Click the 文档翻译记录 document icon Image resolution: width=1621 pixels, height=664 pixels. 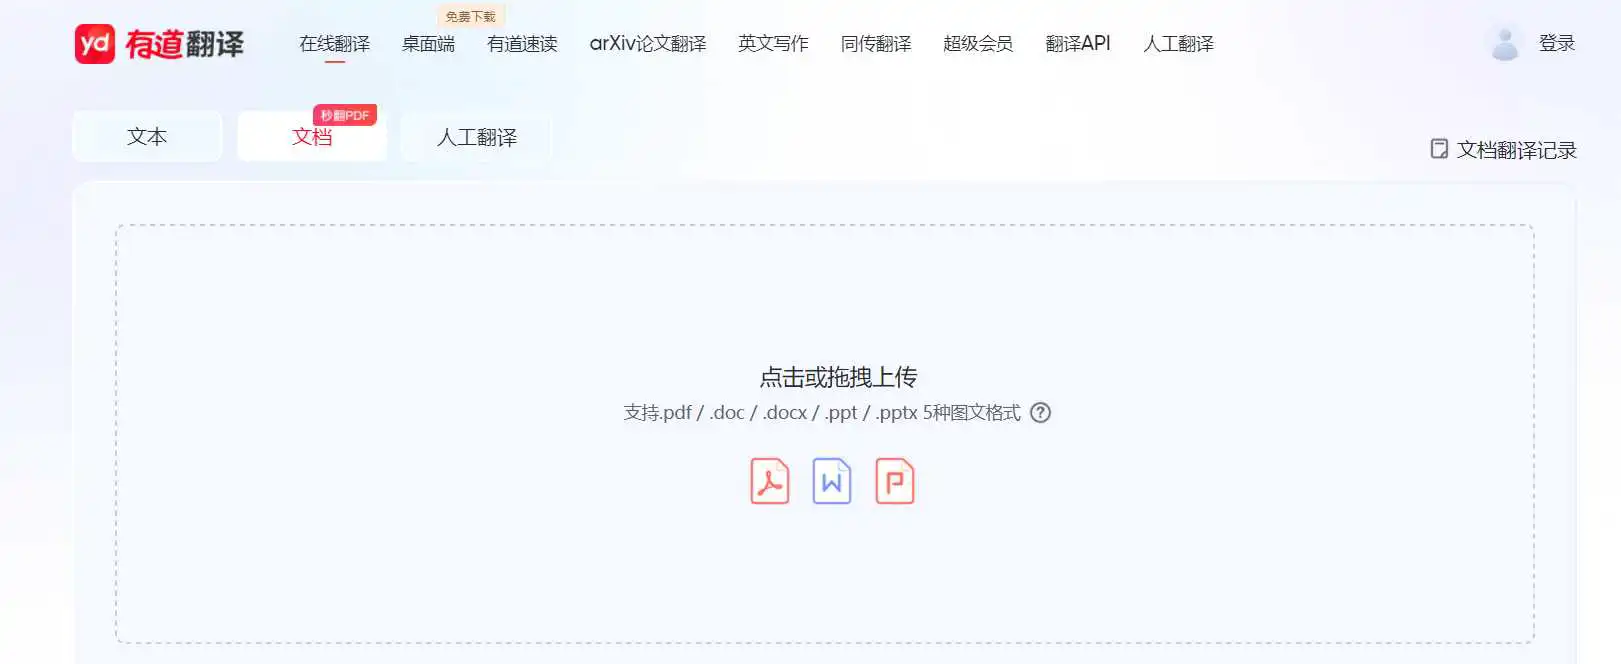[x=1439, y=149]
